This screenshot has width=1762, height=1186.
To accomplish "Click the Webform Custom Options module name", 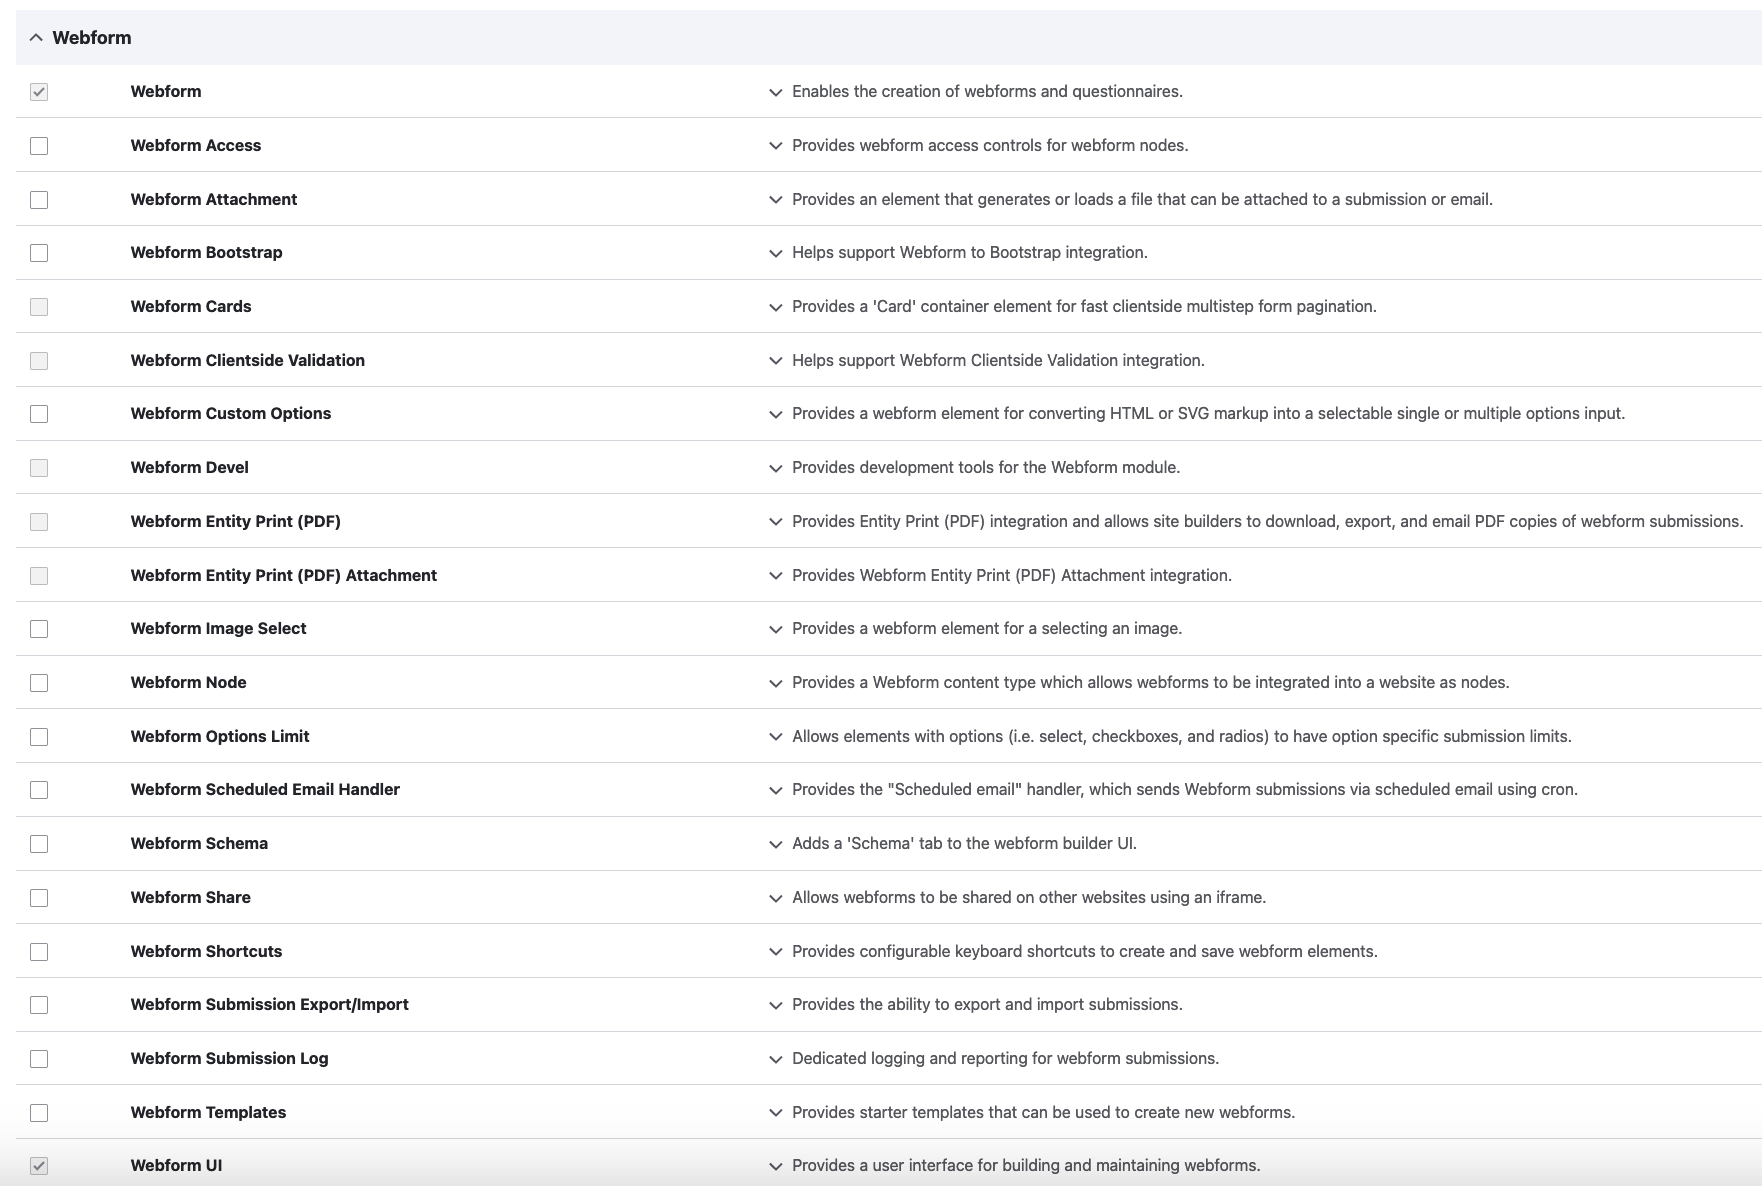I will 231,414.
